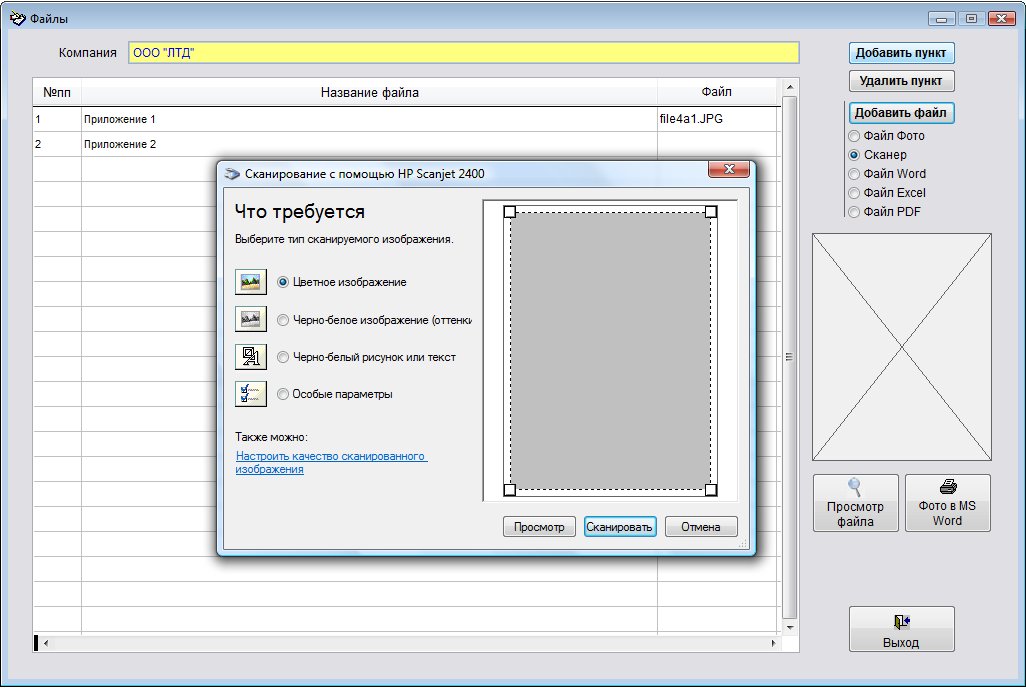
Task: Click the grayscale image icon
Action: [x=250, y=319]
